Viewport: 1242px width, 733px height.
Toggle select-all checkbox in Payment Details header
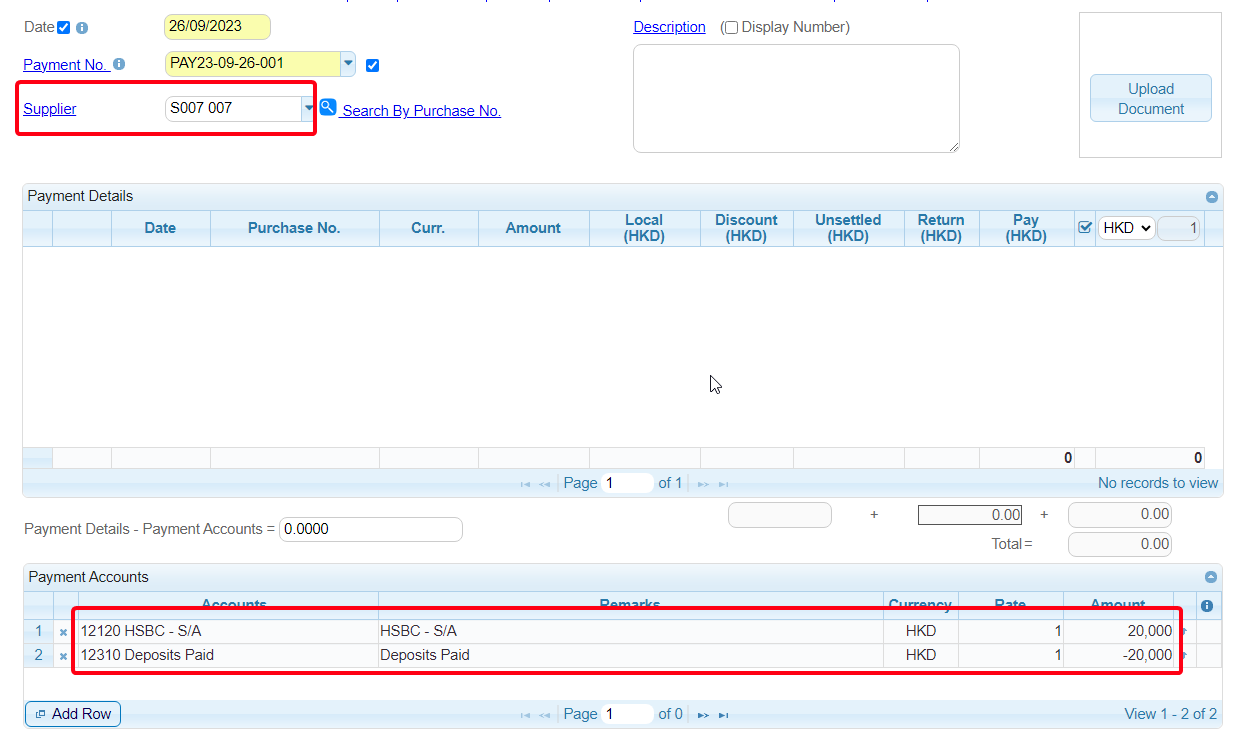tap(1085, 228)
